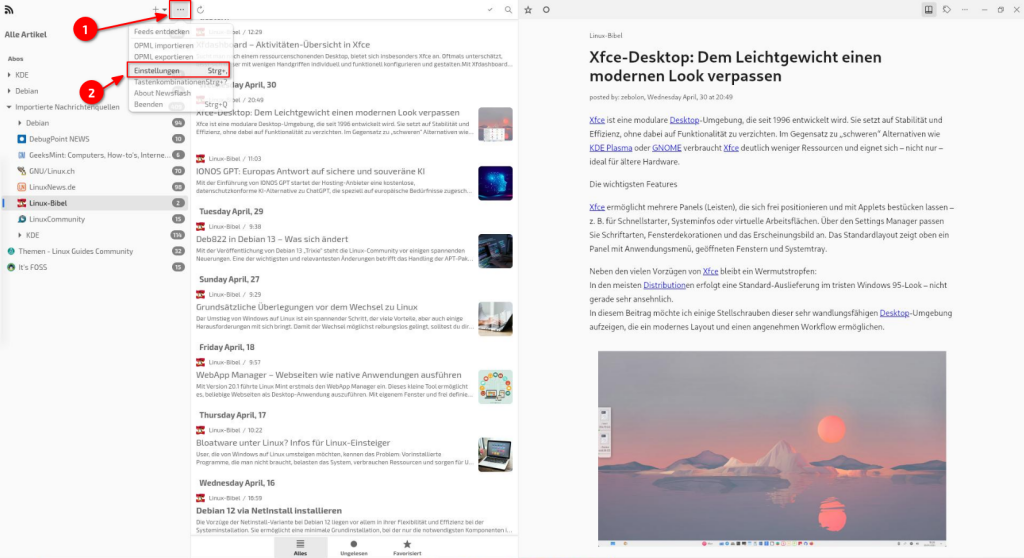
Task: Click thumbnail of the Bloatware unter Linux article
Action: 495,455
